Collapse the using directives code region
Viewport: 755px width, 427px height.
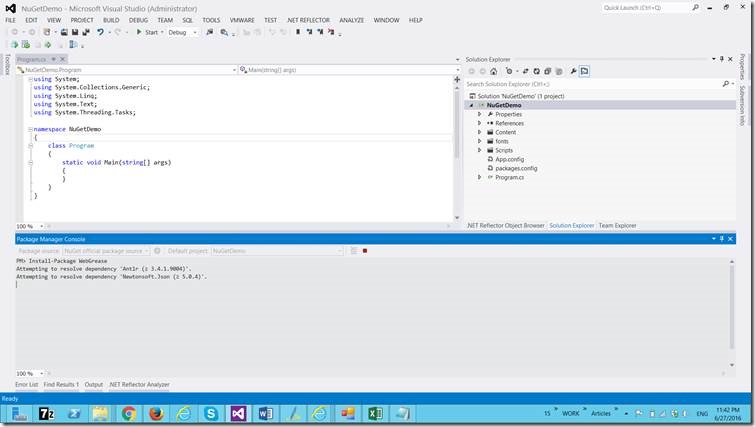tap(30, 79)
